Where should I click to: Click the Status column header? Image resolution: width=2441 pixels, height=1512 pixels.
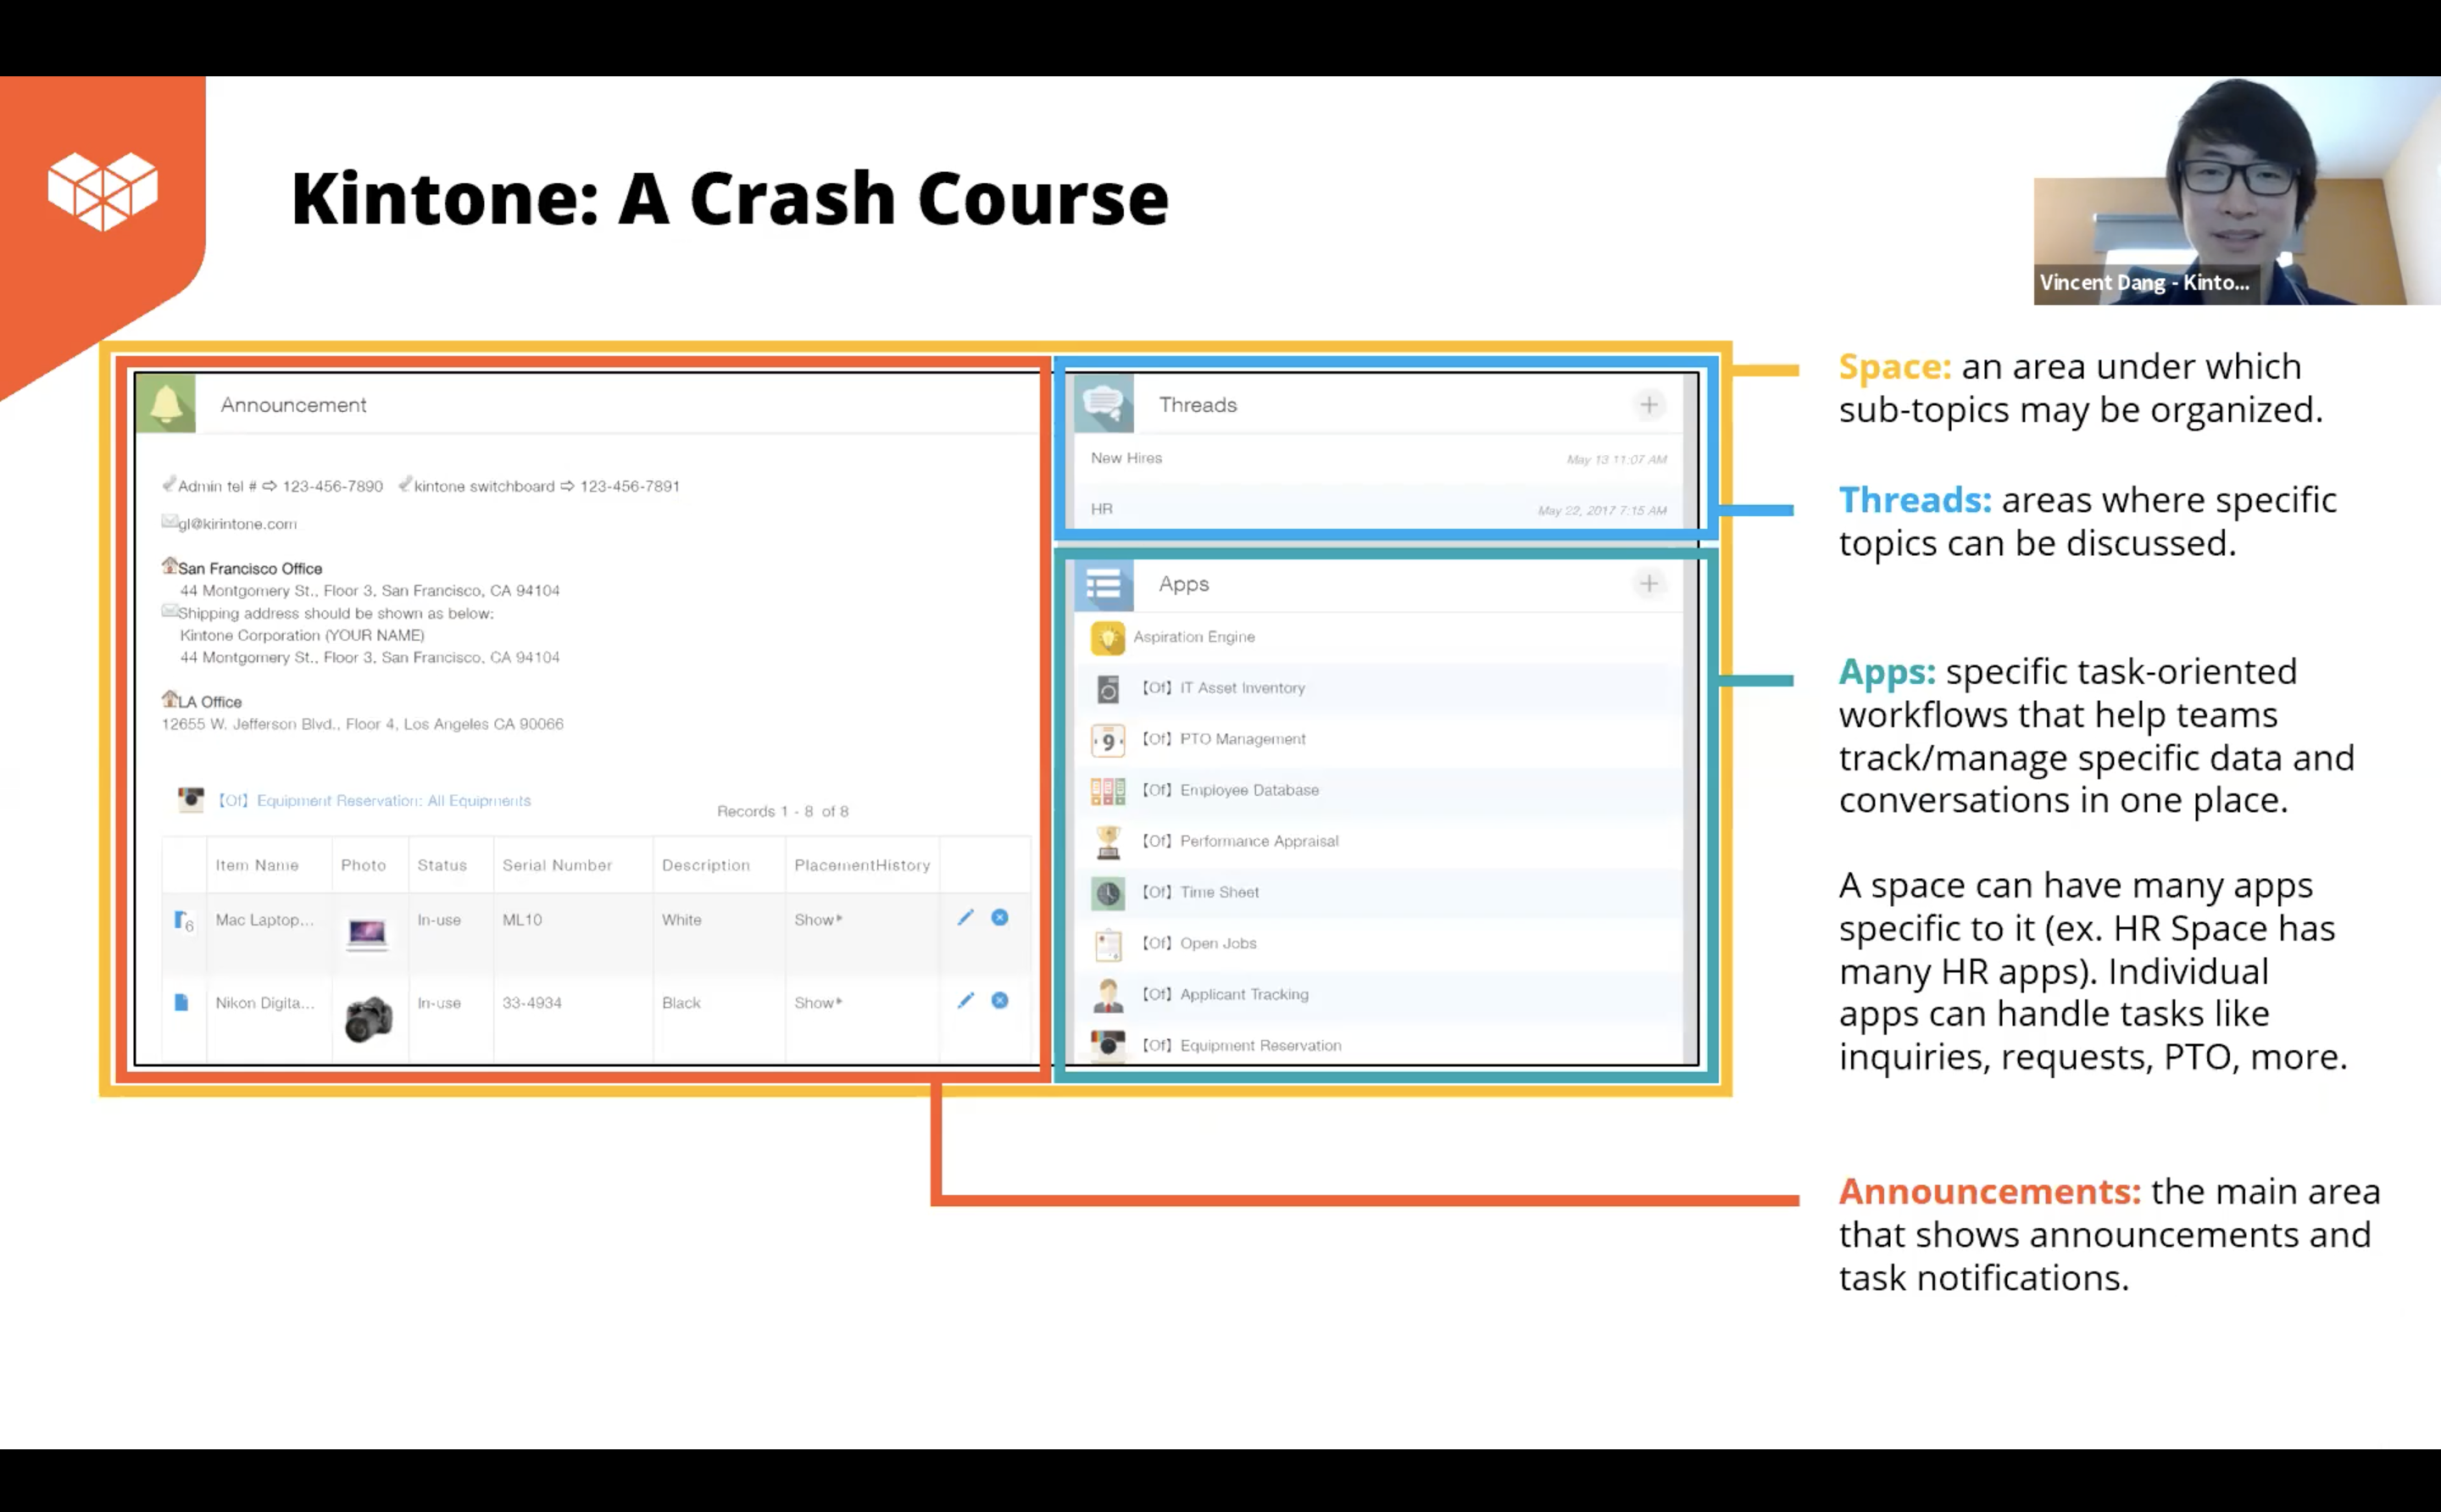[442, 865]
